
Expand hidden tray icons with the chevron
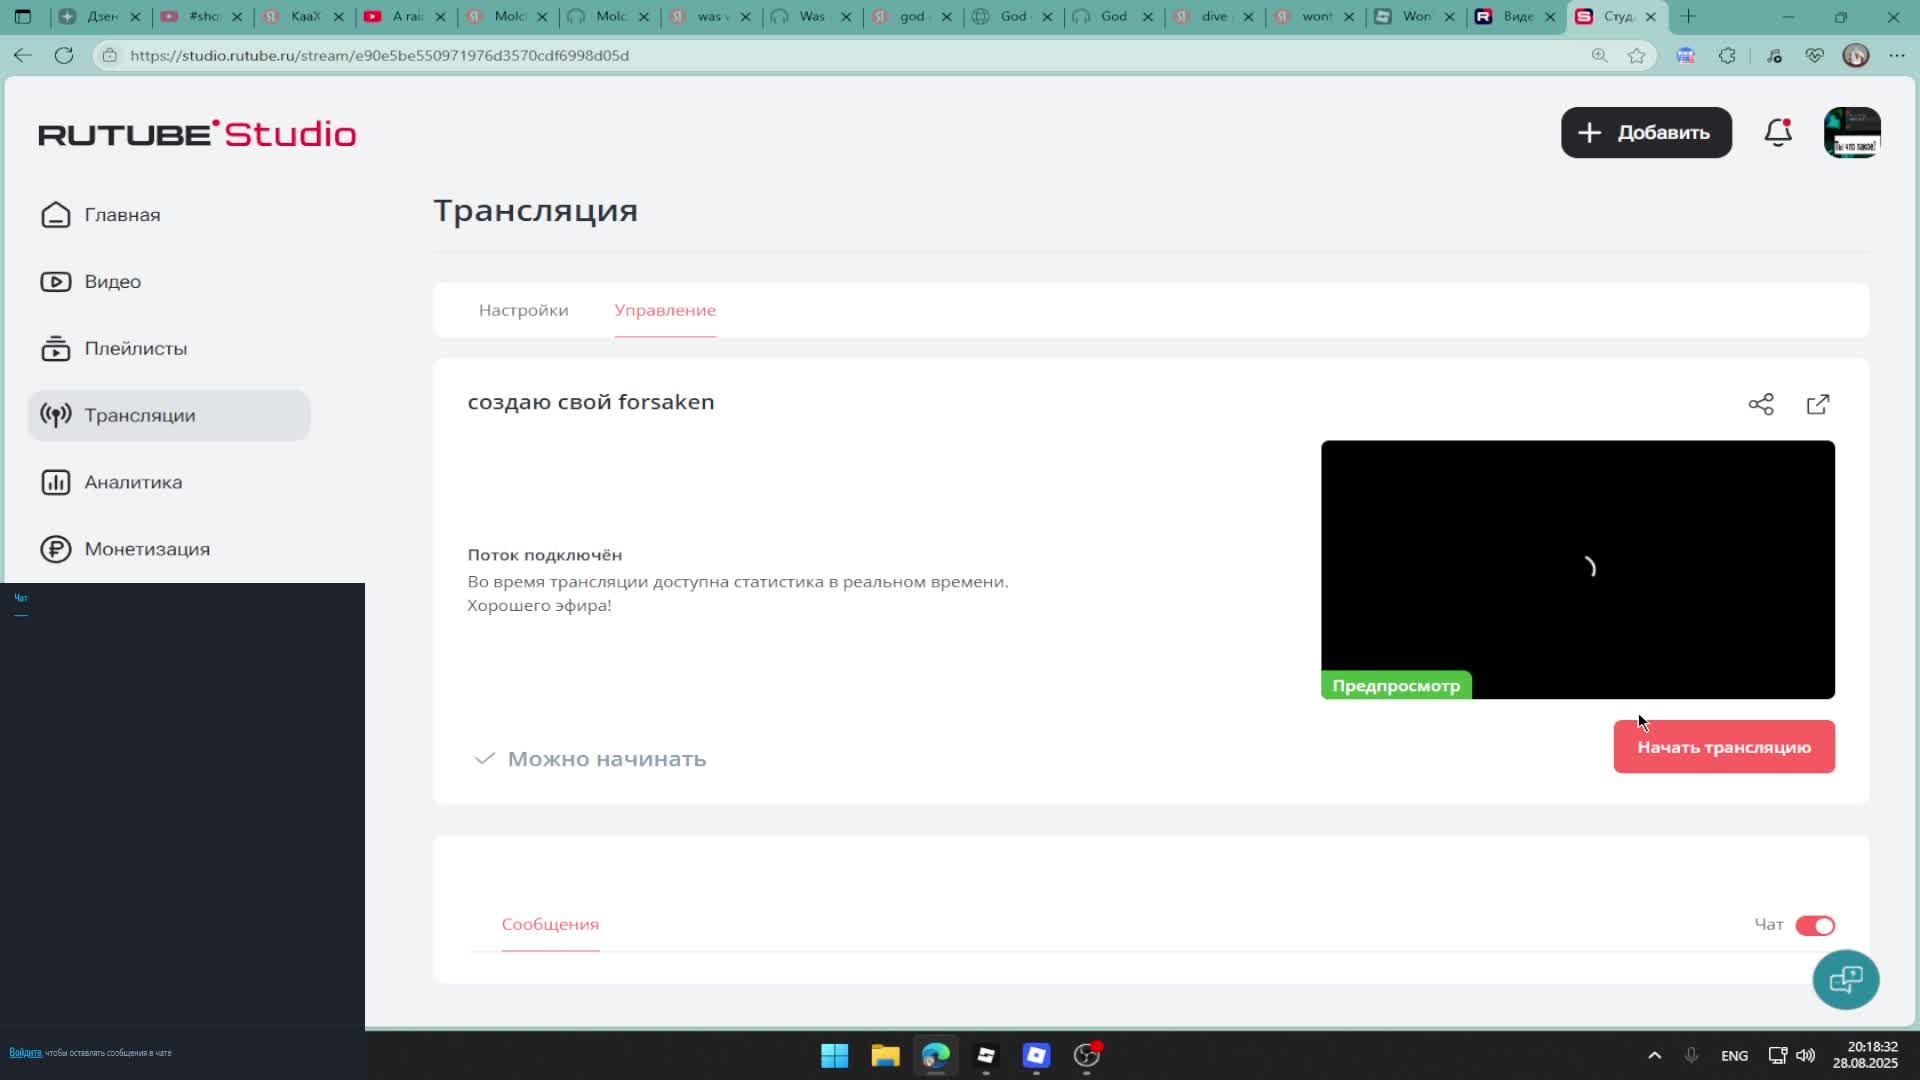pyautogui.click(x=1655, y=1054)
